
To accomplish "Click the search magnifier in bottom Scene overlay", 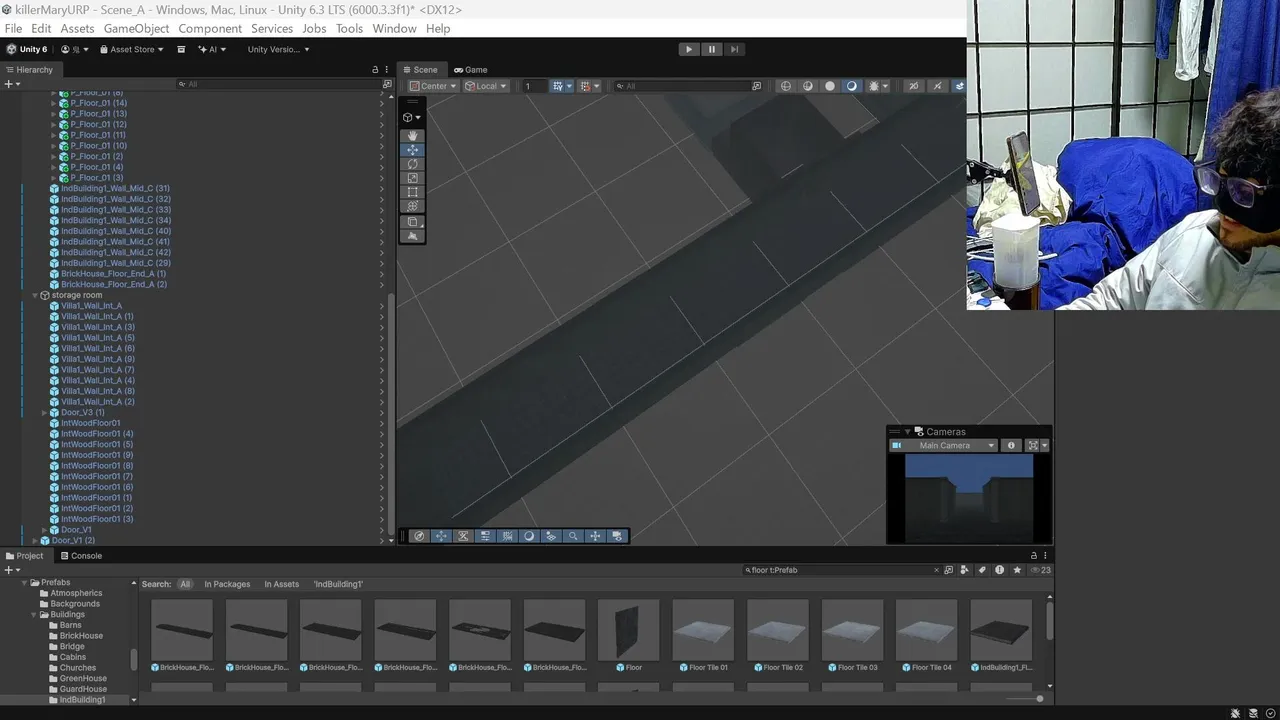I will [573, 536].
